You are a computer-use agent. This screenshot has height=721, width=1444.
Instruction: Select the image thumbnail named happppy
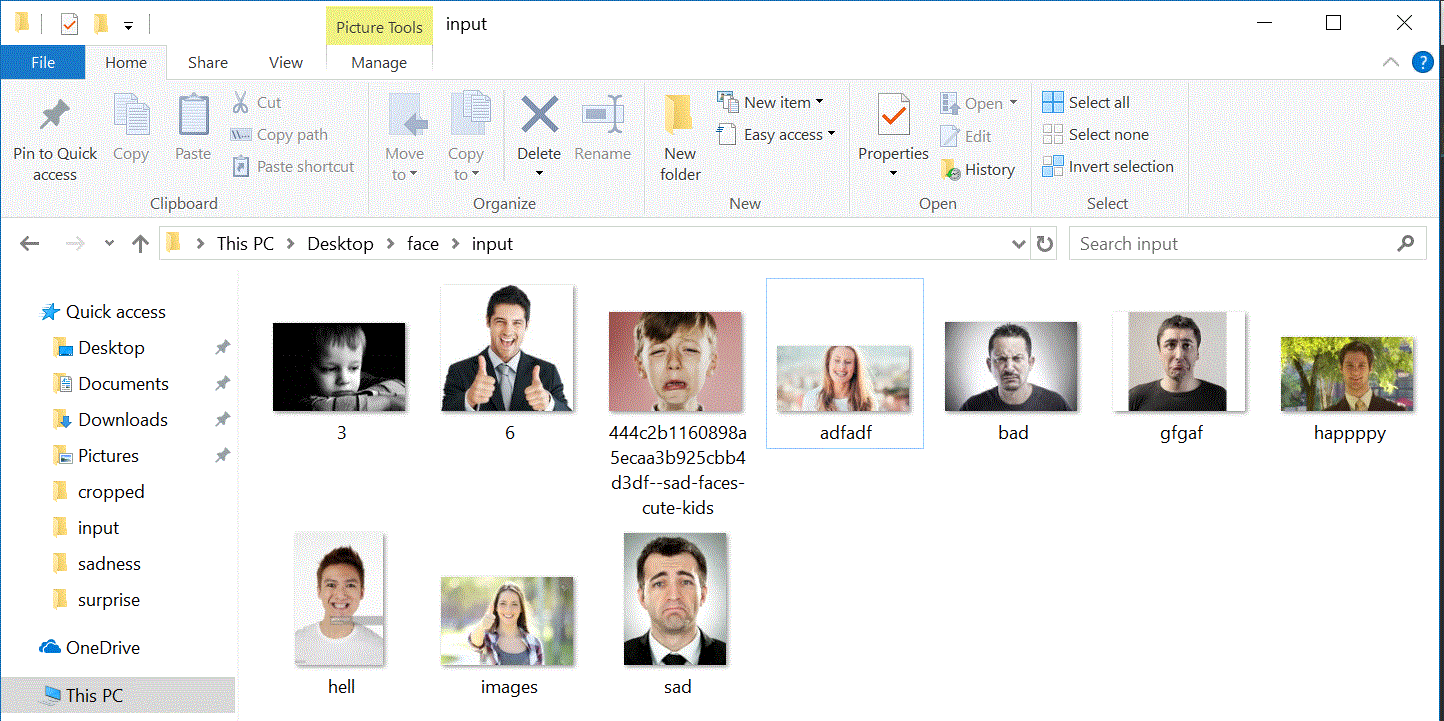pyautogui.click(x=1348, y=374)
